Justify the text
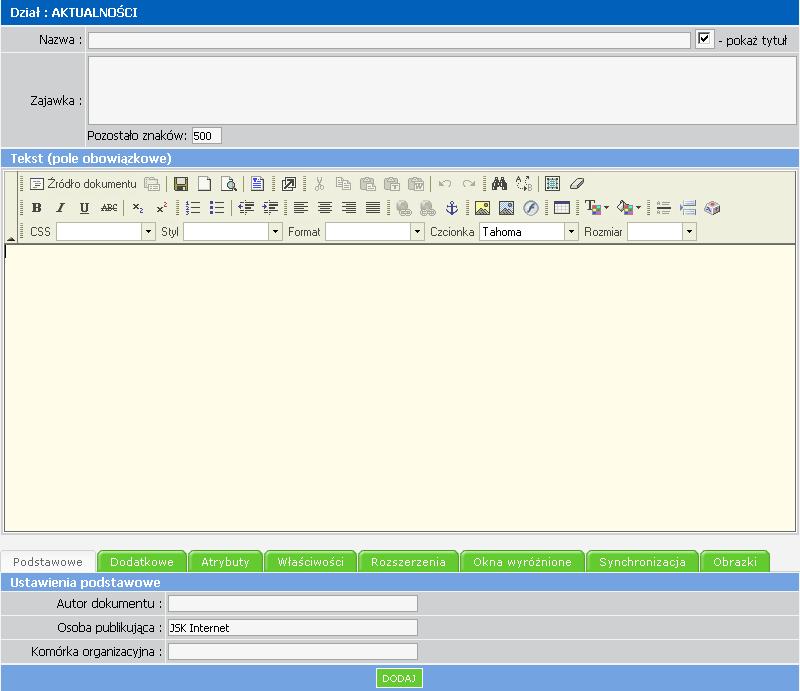This screenshot has height=691, width=800. (373, 208)
